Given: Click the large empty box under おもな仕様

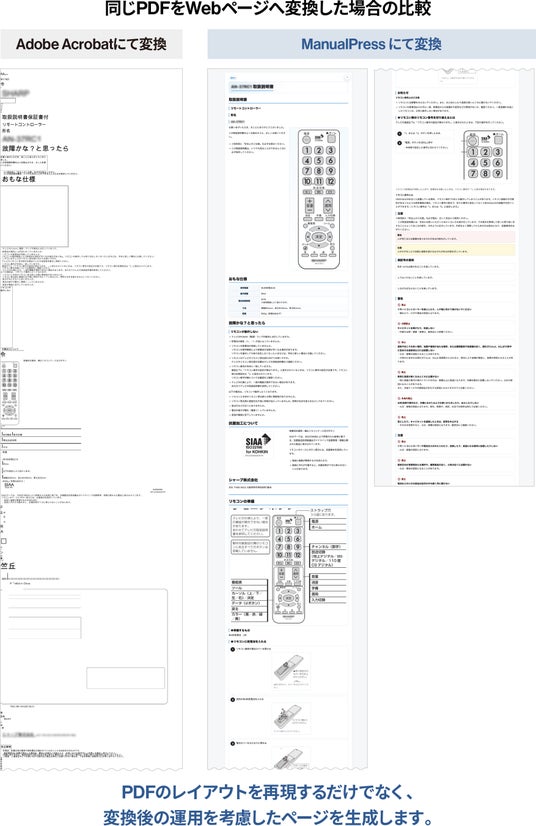Looking at the screenshot, I should [x=34, y=216].
